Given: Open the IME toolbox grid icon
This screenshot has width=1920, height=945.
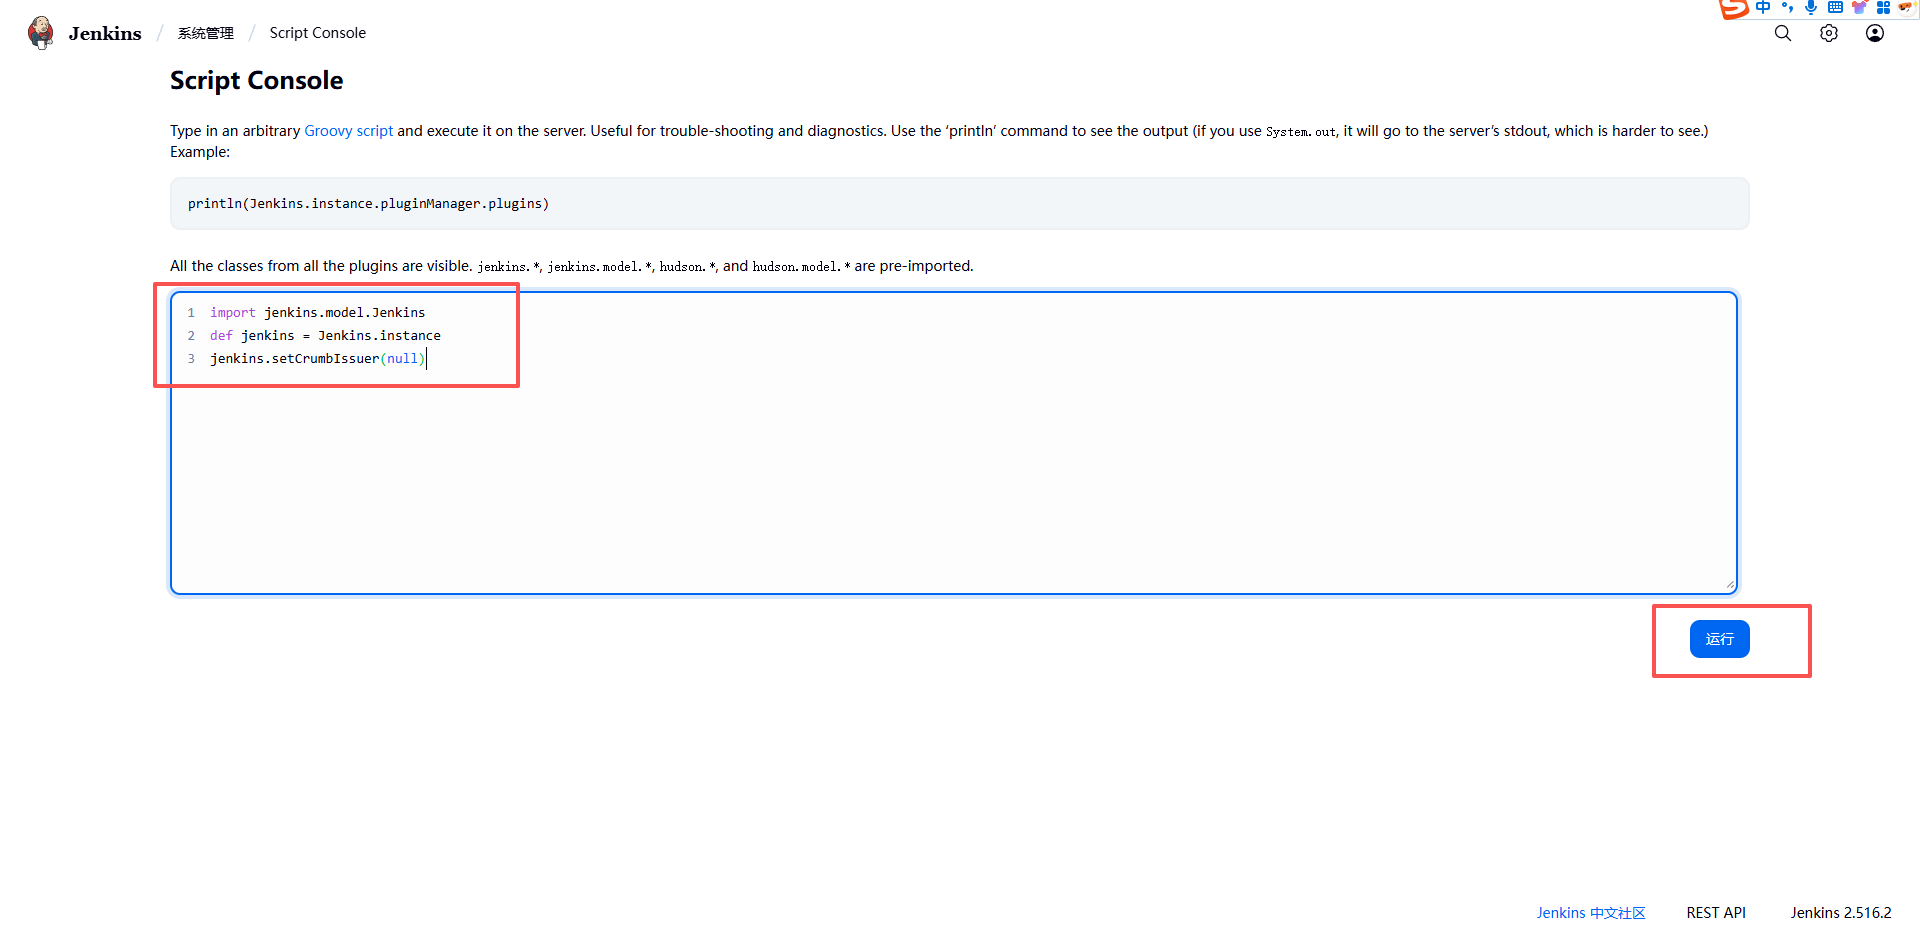Looking at the screenshot, I should pyautogui.click(x=1883, y=8).
